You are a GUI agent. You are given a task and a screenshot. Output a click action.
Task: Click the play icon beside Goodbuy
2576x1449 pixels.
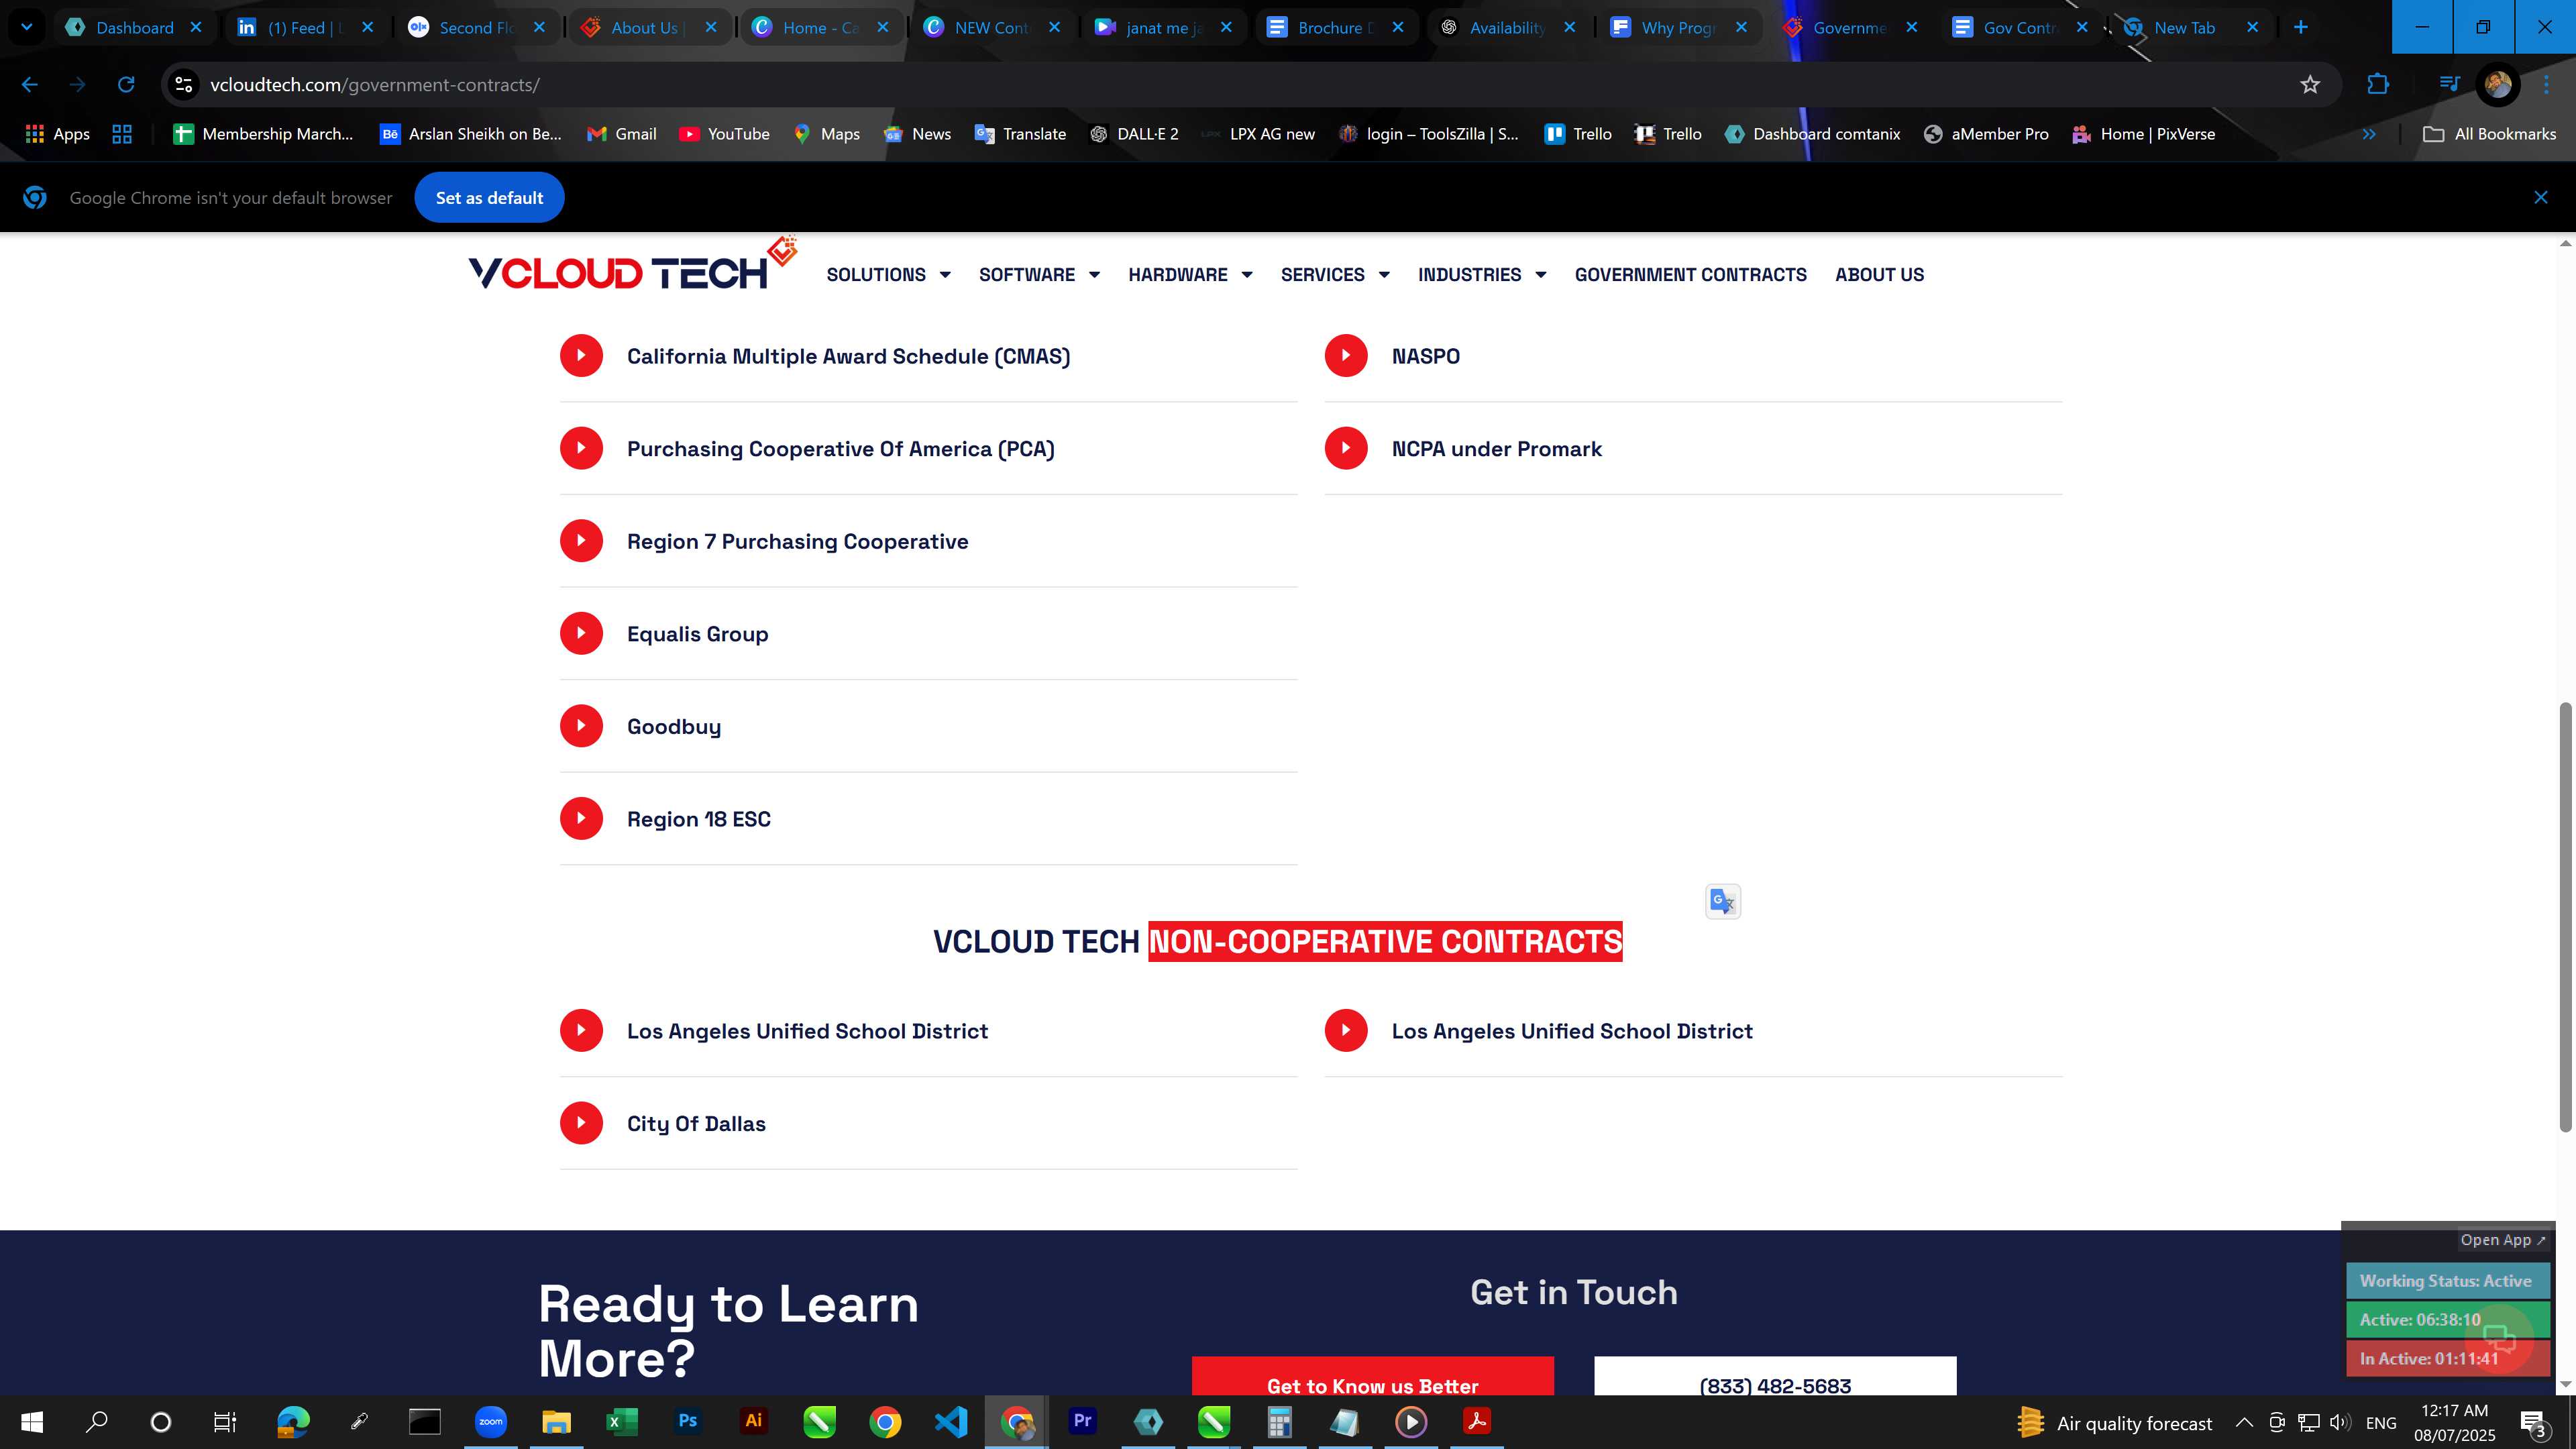click(x=581, y=726)
